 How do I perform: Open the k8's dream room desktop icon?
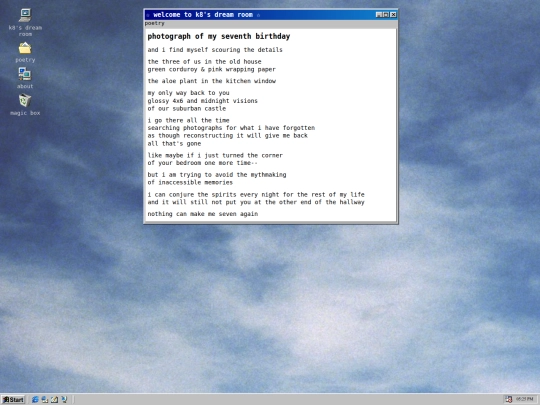coord(25,16)
